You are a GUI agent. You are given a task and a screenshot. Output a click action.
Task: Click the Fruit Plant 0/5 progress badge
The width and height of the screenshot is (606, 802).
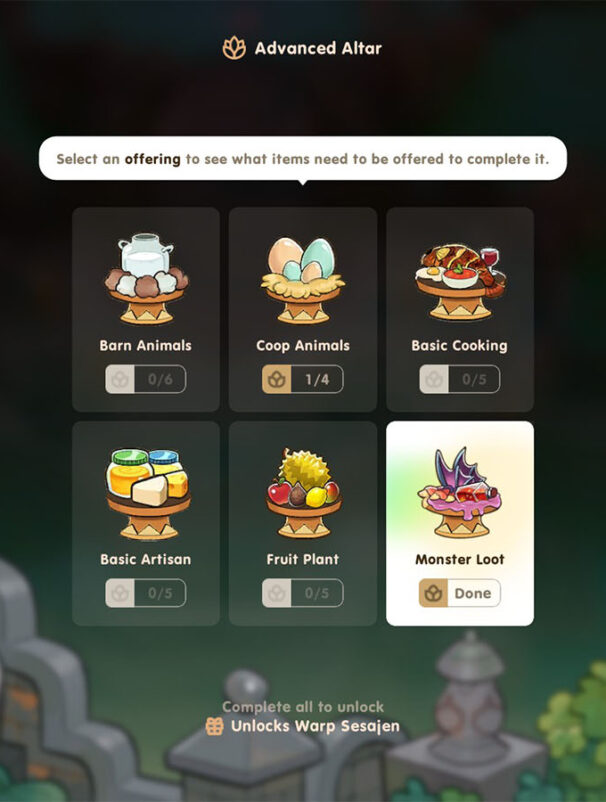(303, 593)
